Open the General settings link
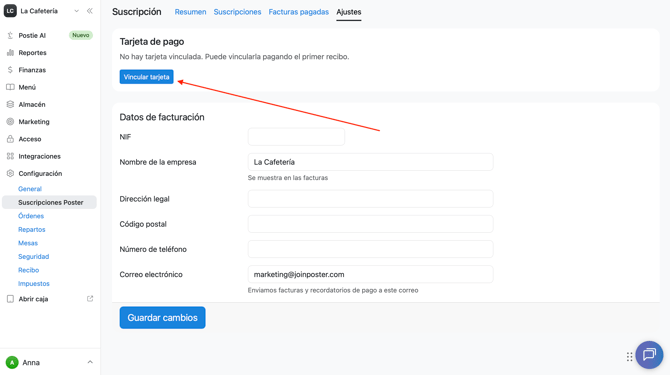The image size is (670, 375). pyautogui.click(x=30, y=189)
